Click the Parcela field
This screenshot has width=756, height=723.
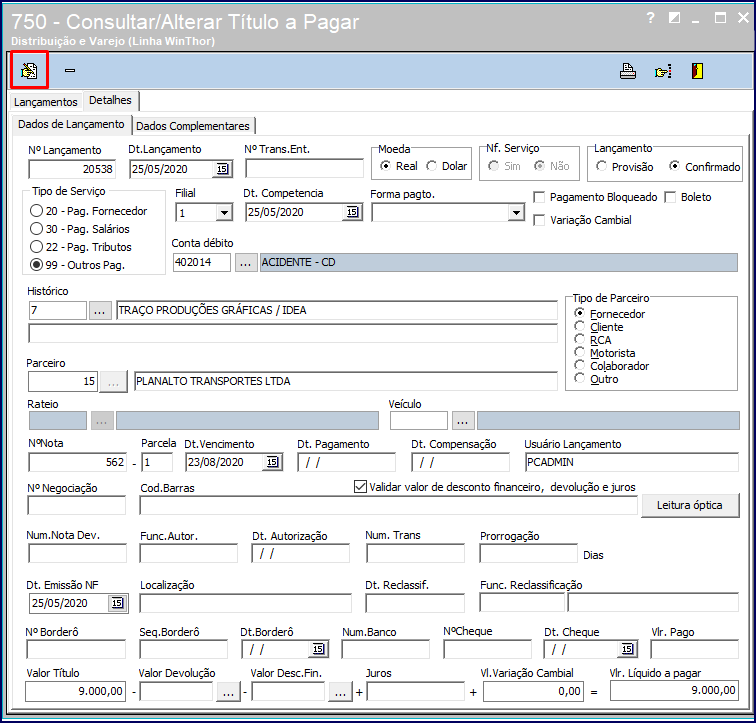(157, 462)
